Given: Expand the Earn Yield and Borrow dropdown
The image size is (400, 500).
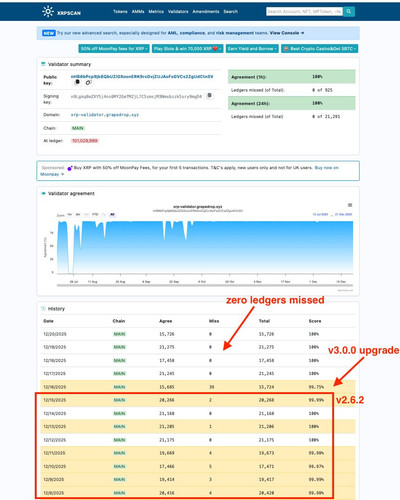Looking at the screenshot, I should coord(252,49).
